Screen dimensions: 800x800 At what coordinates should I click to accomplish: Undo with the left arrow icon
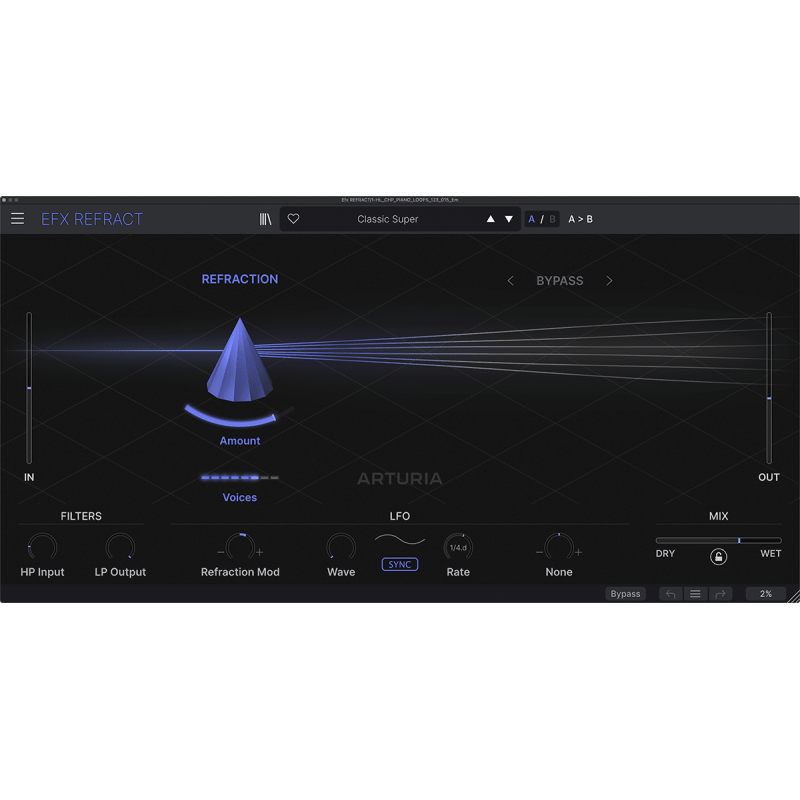(x=670, y=594)
